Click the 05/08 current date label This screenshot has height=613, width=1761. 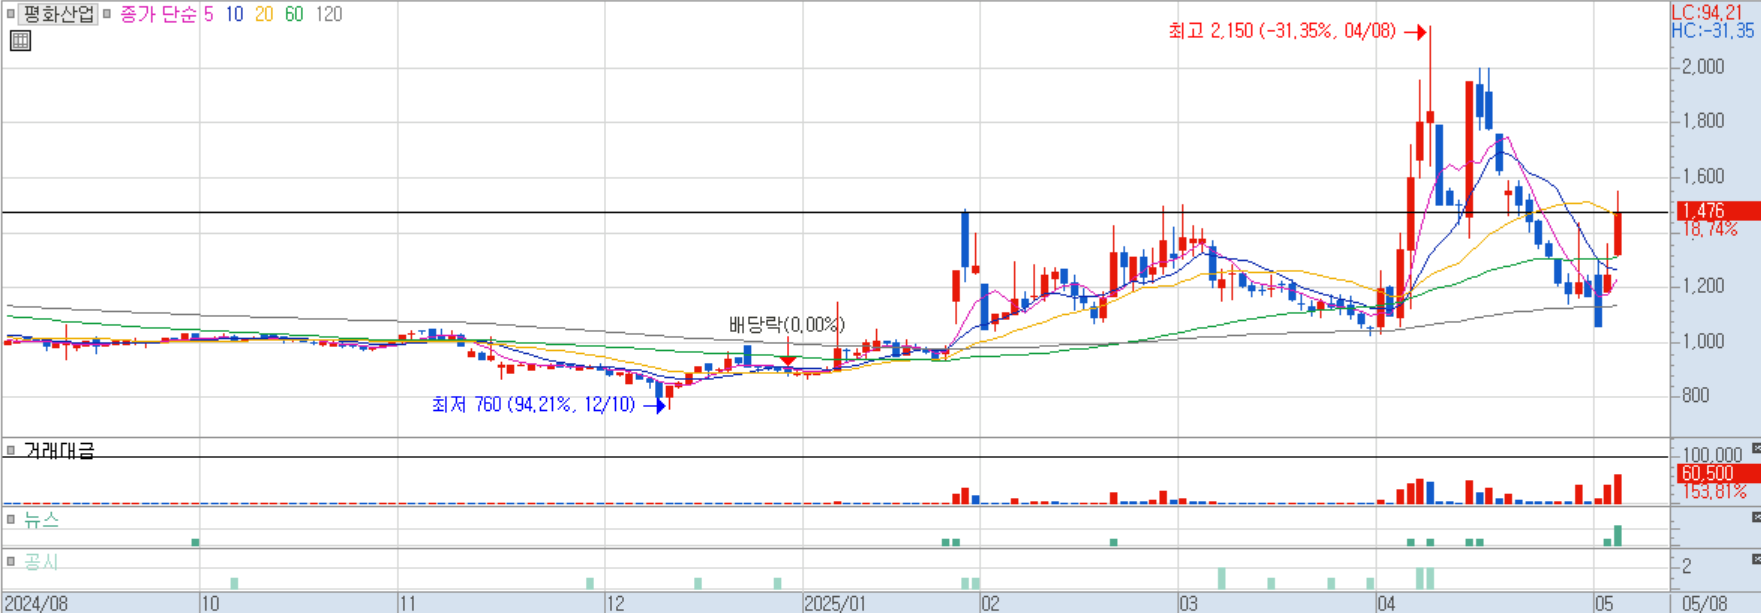click(x=1705, y=603)
